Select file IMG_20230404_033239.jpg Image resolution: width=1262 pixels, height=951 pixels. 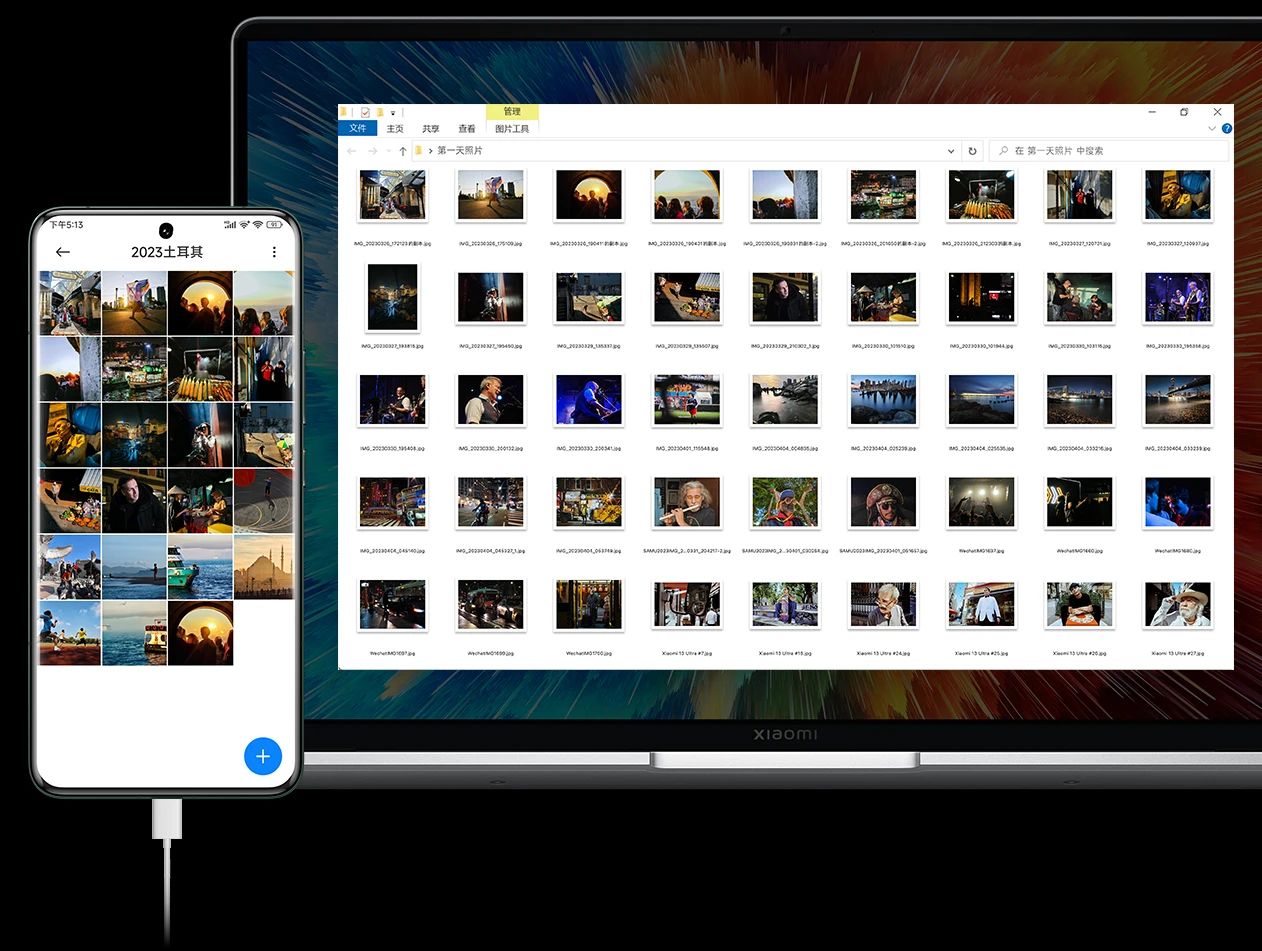point(1178,400)
